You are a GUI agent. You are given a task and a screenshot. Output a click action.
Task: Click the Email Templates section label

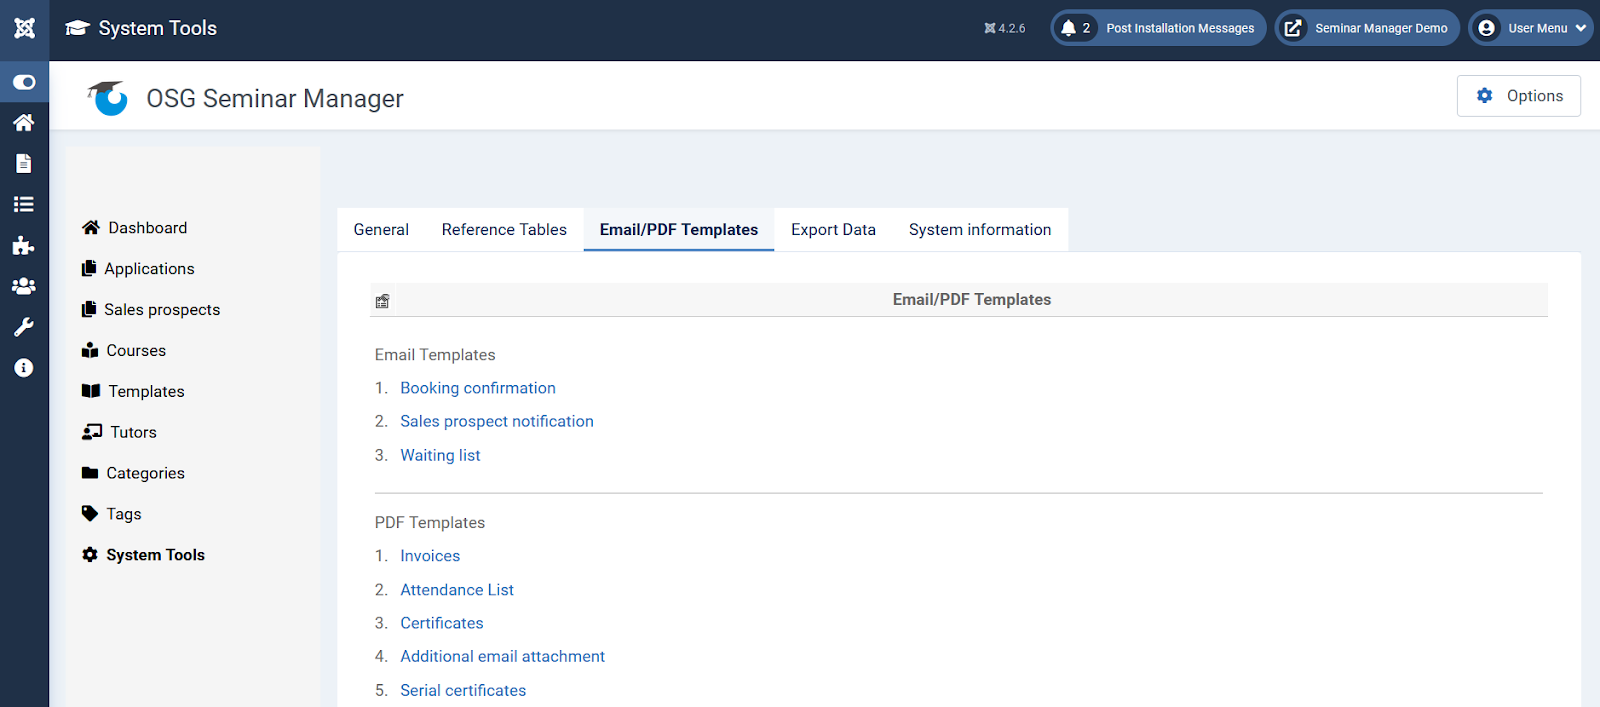point(435,355)
